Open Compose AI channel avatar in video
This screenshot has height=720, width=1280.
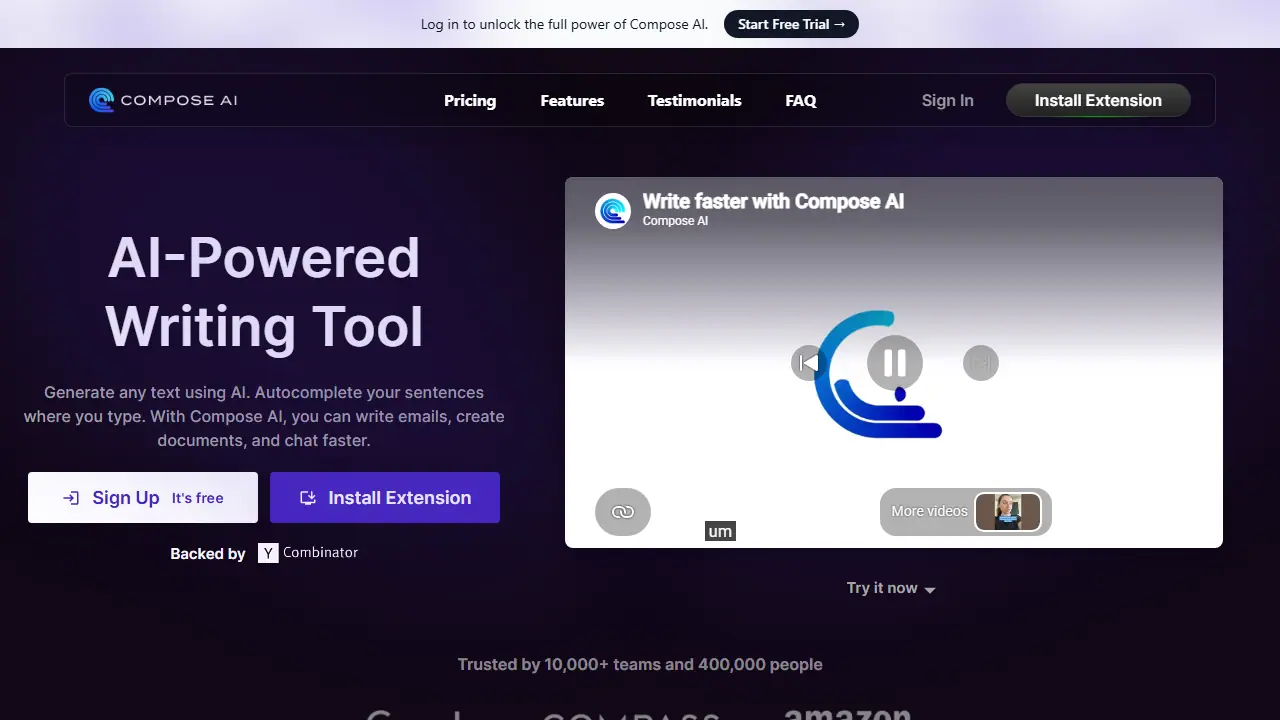613,211
